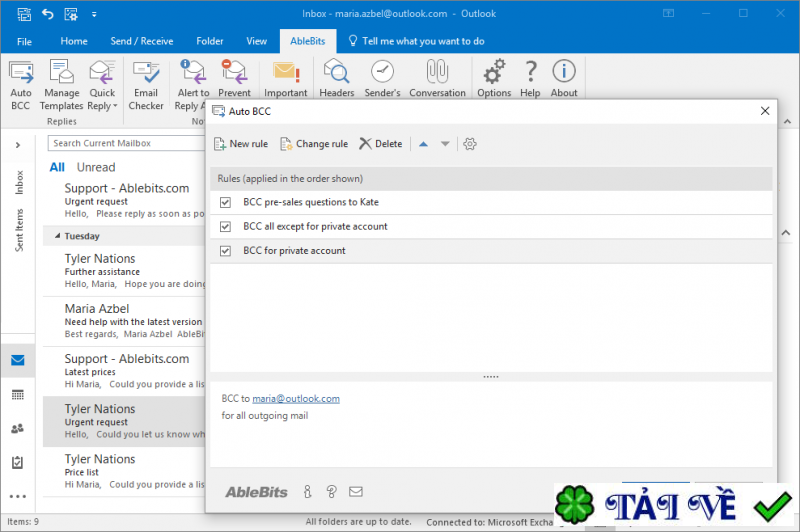Click the info icon in the dialog footer

(307, 492)
